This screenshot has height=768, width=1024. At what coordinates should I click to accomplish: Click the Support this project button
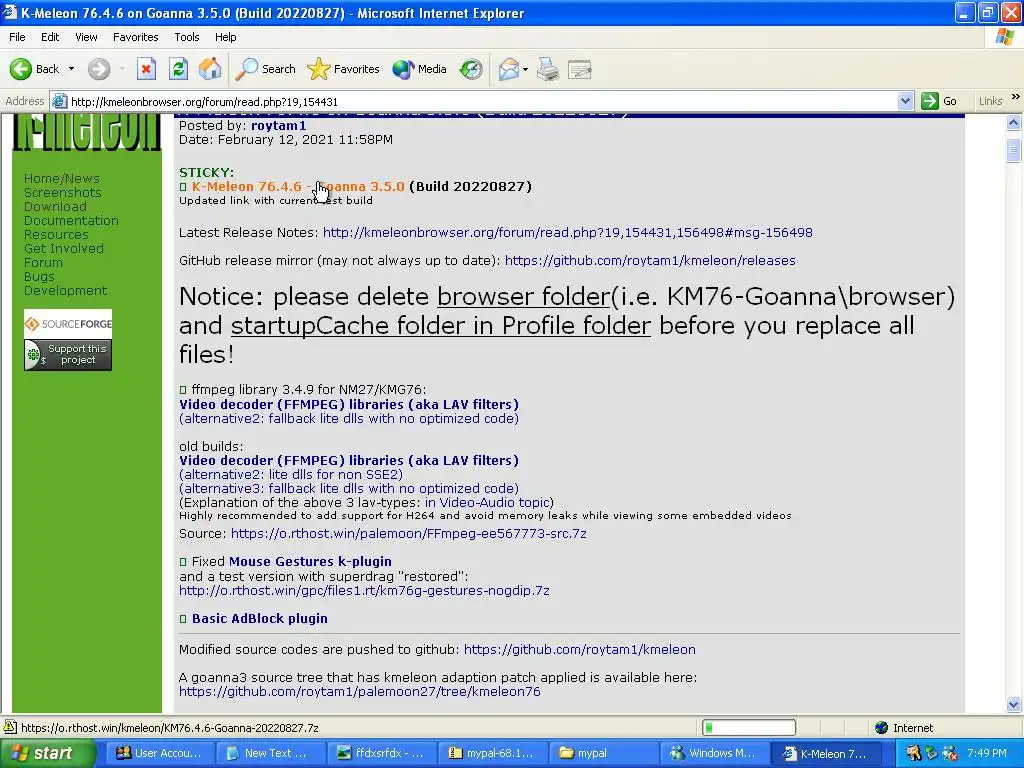coord(68,355)
